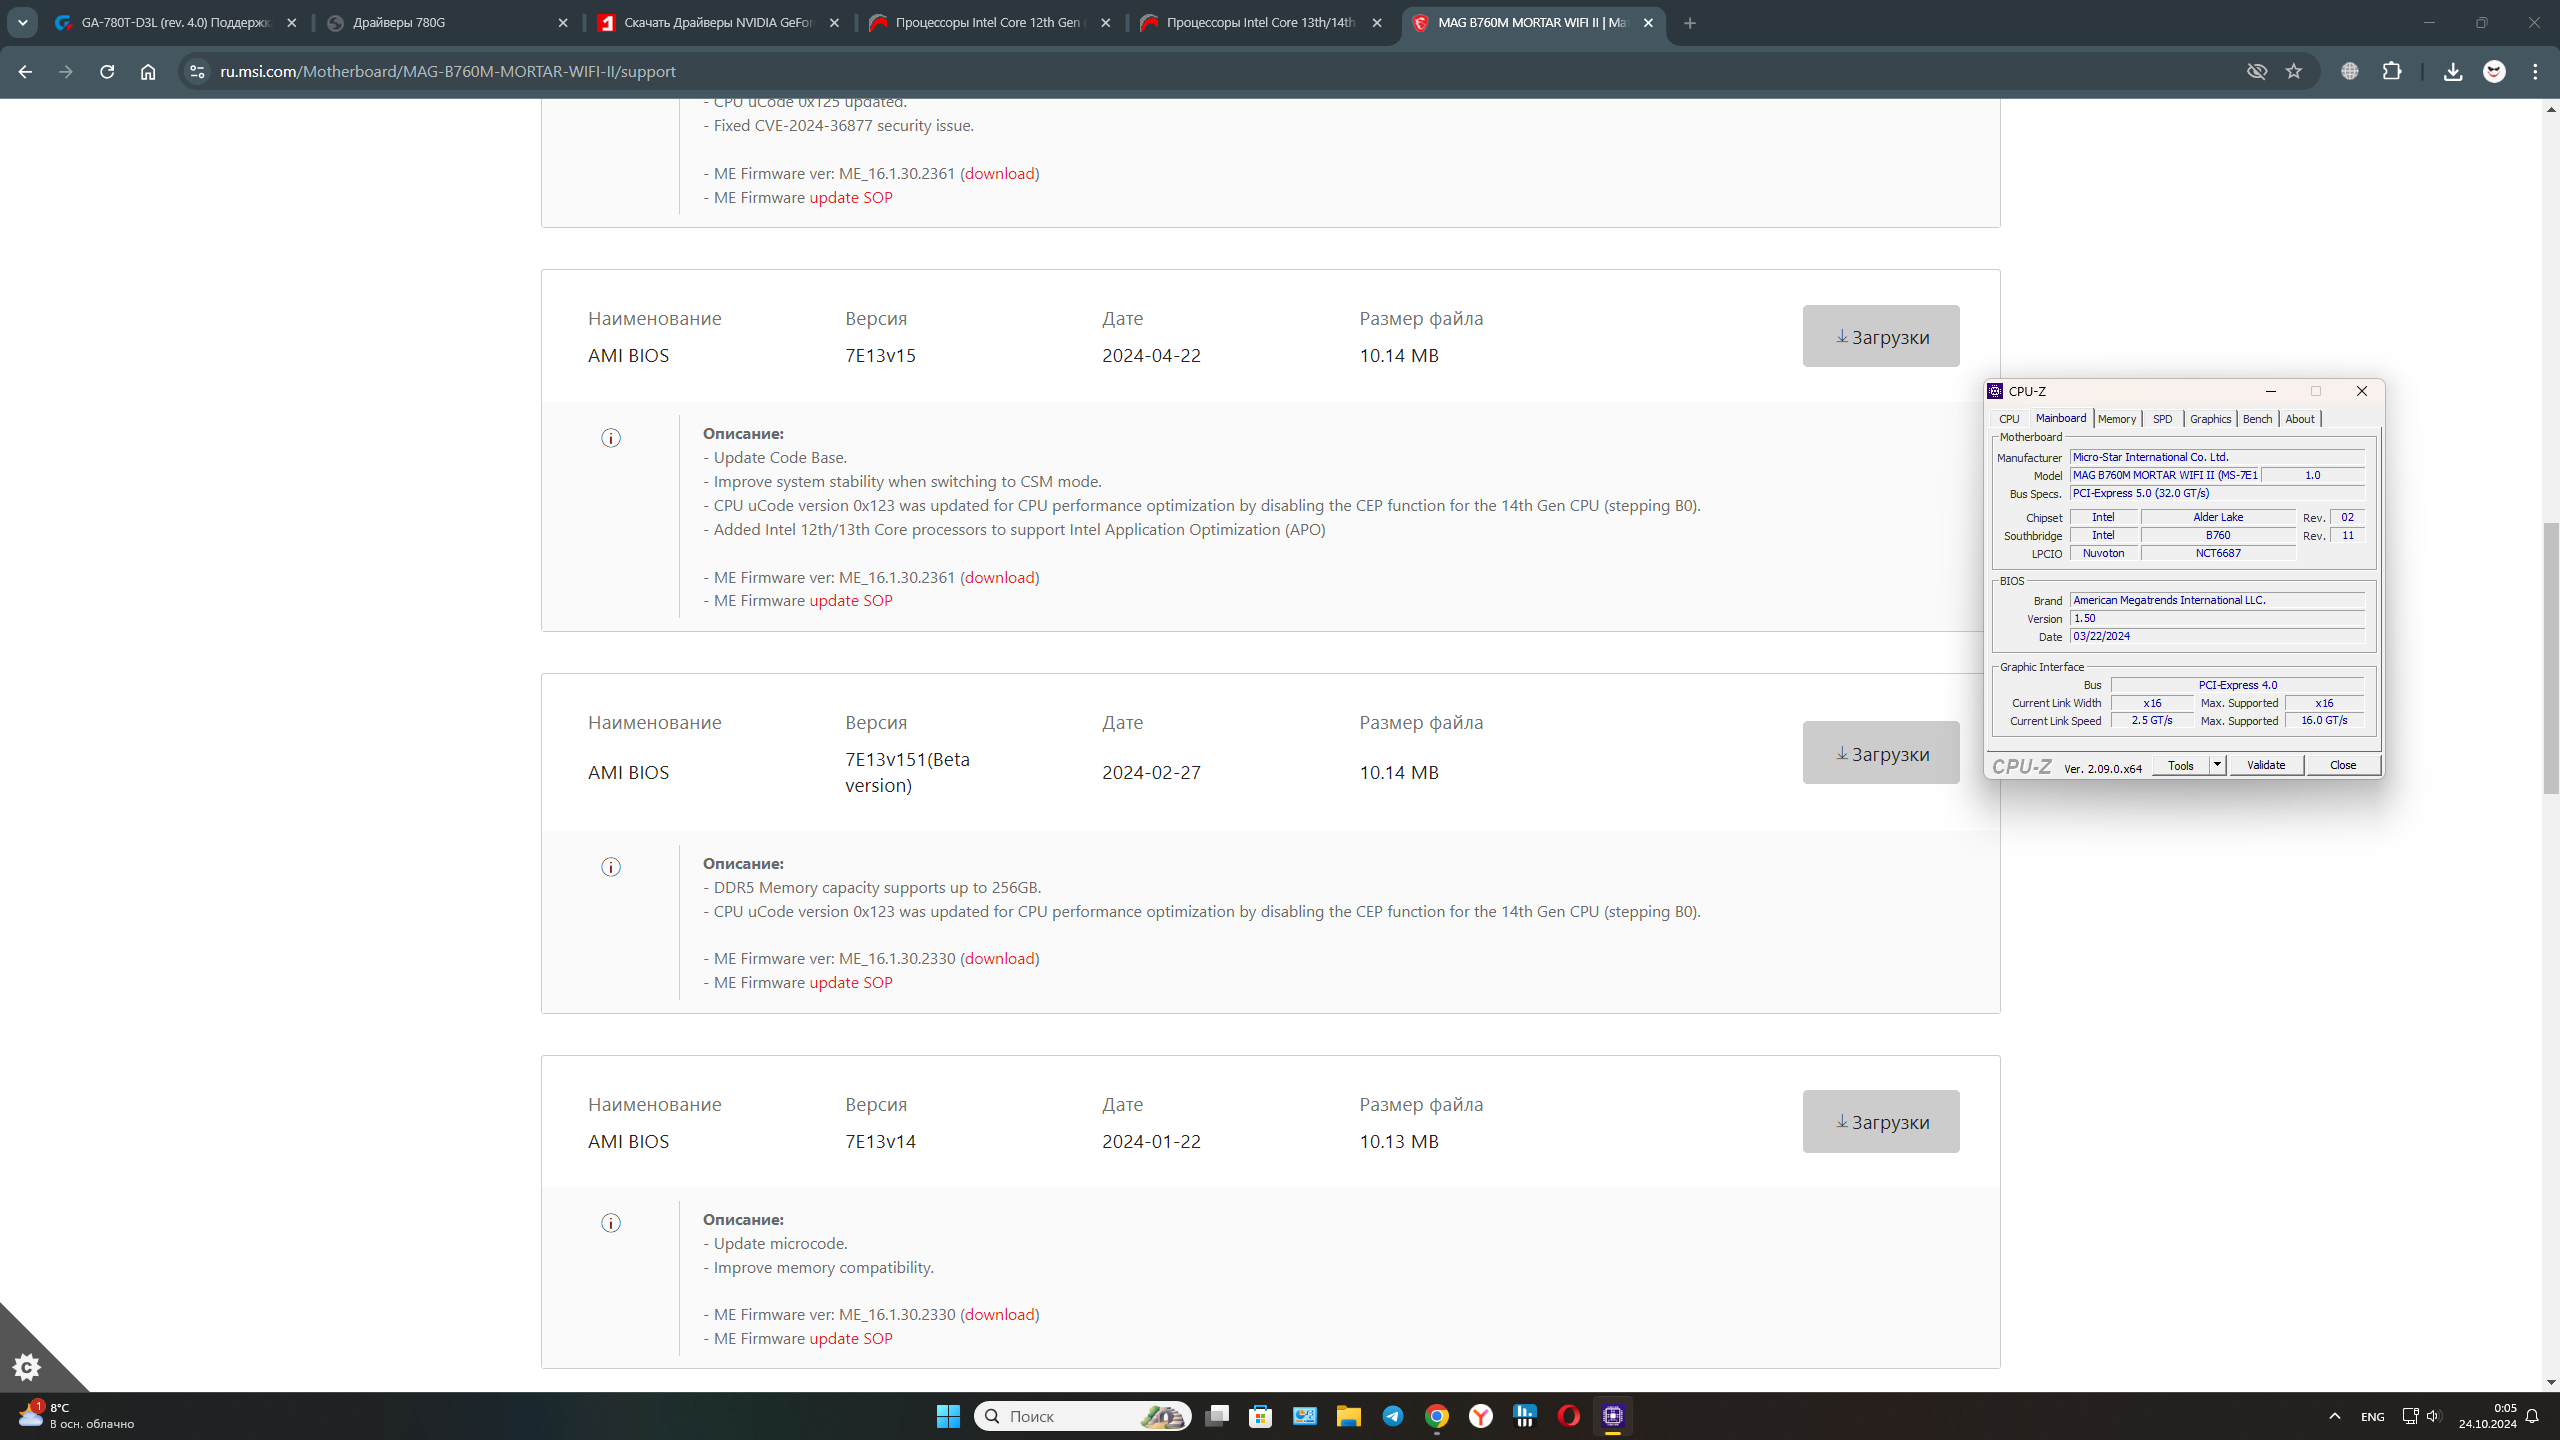The height and width of the screenshot is (1440, 2560).
Task: Reload the MSI support page
Action: 107,71
